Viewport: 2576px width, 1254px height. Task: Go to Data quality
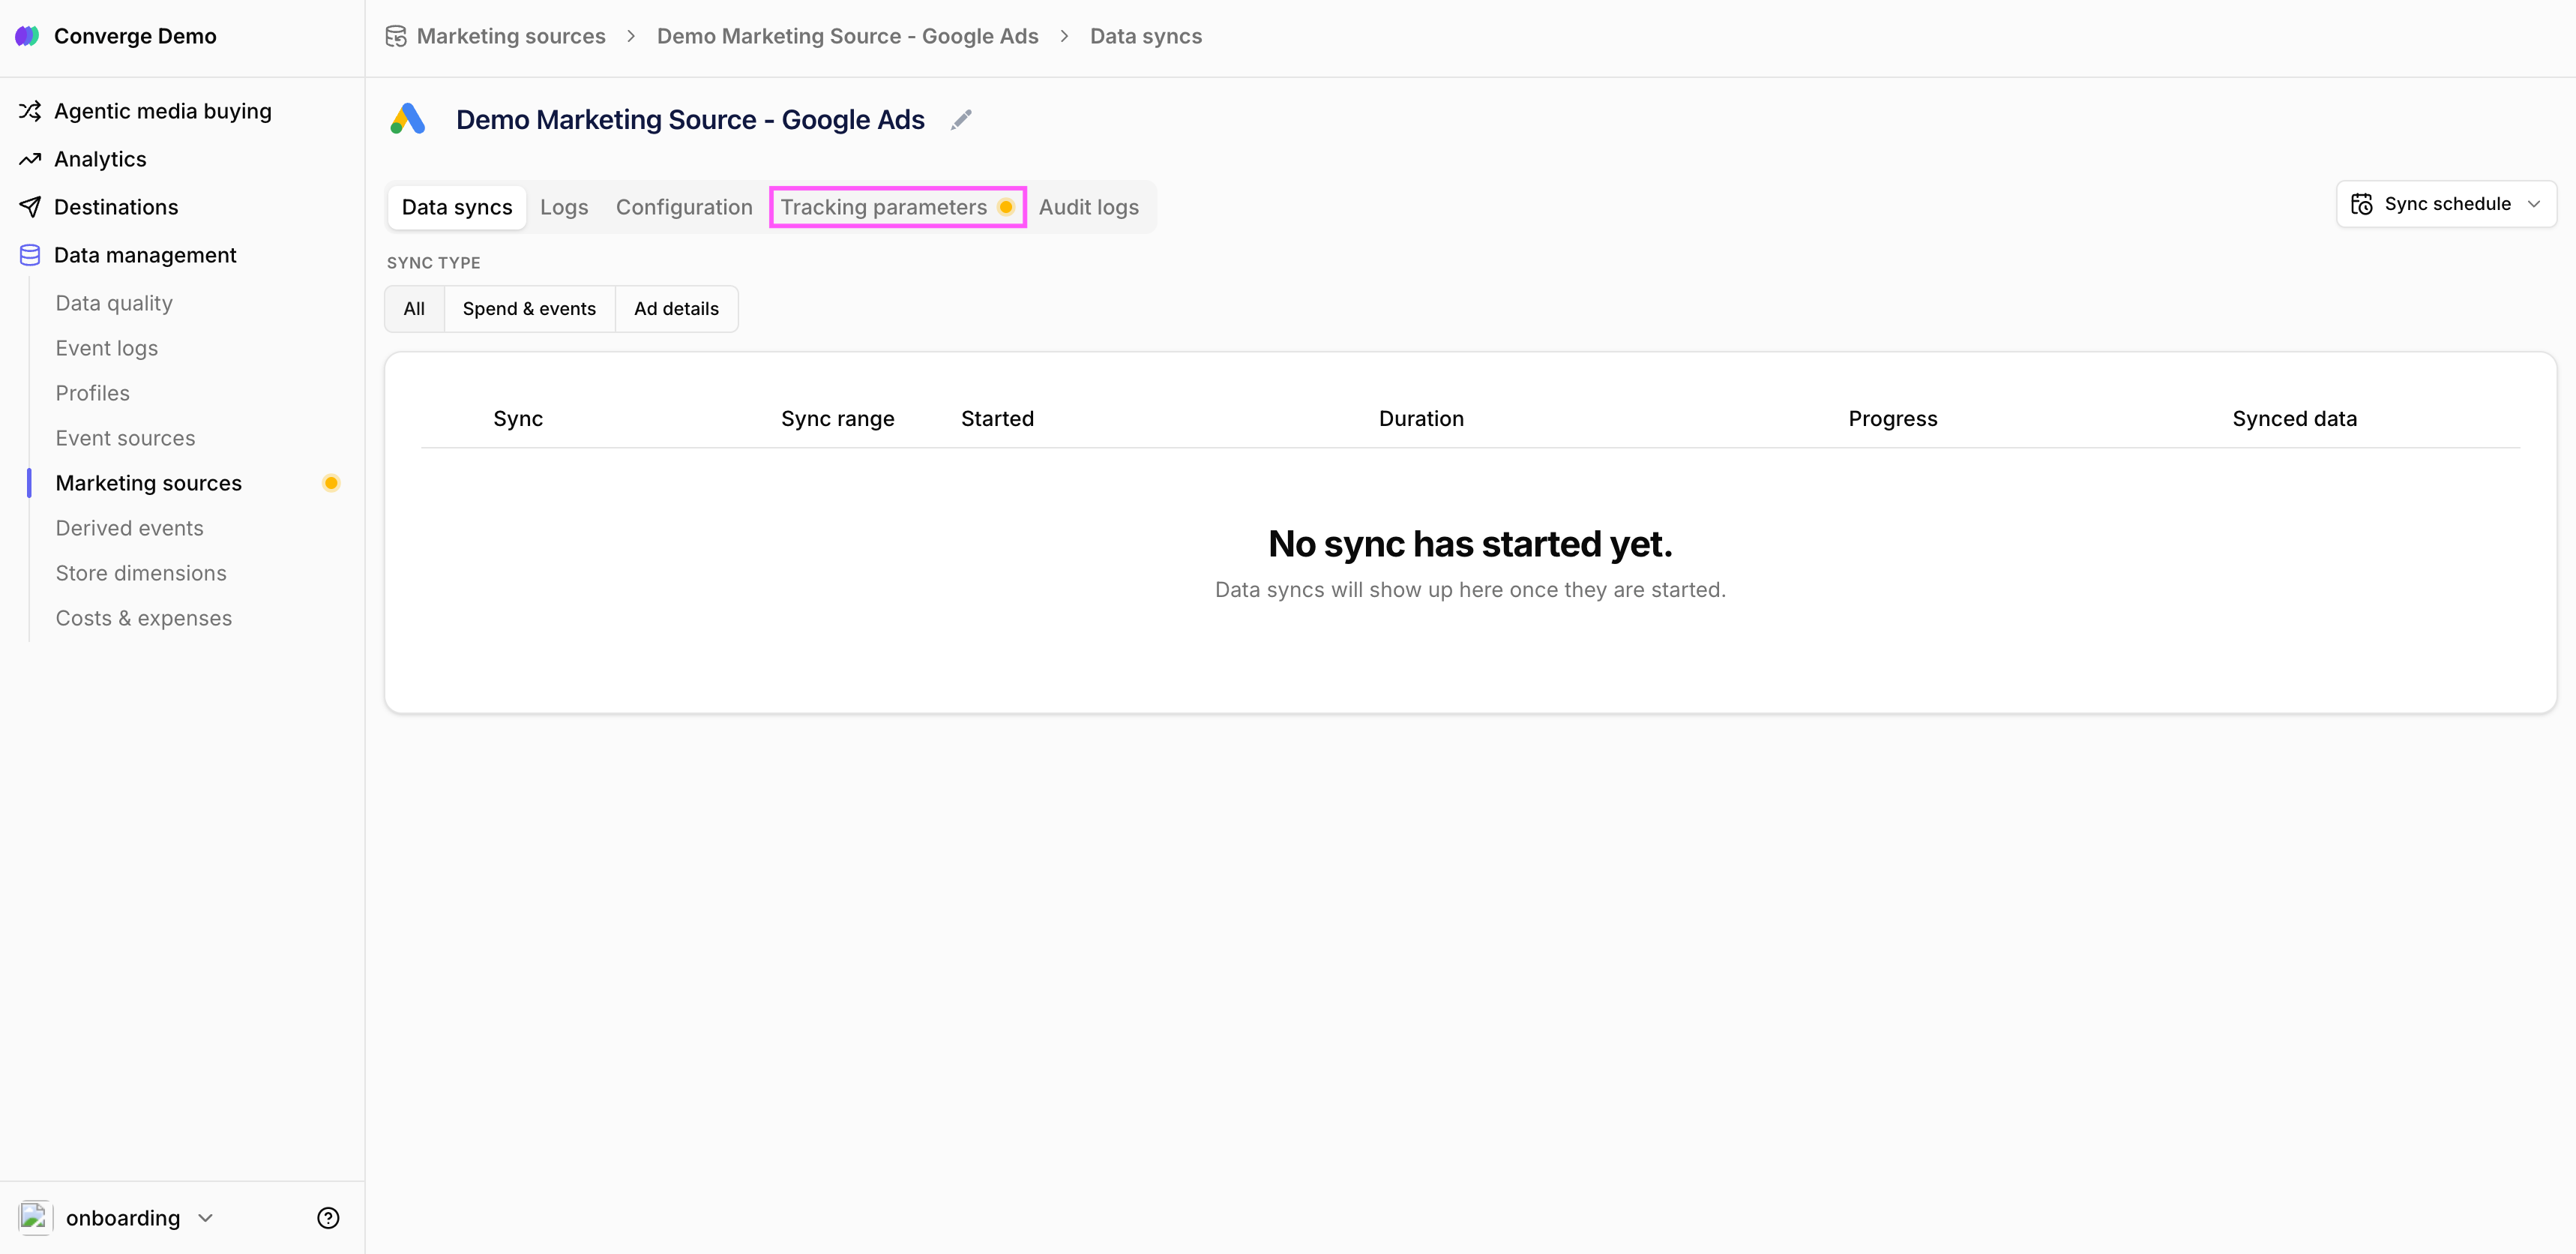[x=114, y=303]
